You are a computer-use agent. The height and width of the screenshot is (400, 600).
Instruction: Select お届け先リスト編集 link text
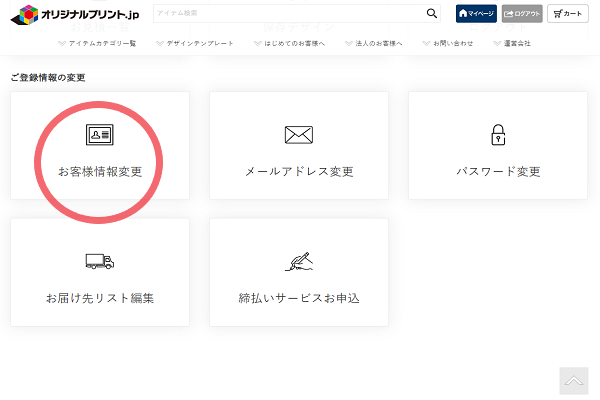(100, 298)
